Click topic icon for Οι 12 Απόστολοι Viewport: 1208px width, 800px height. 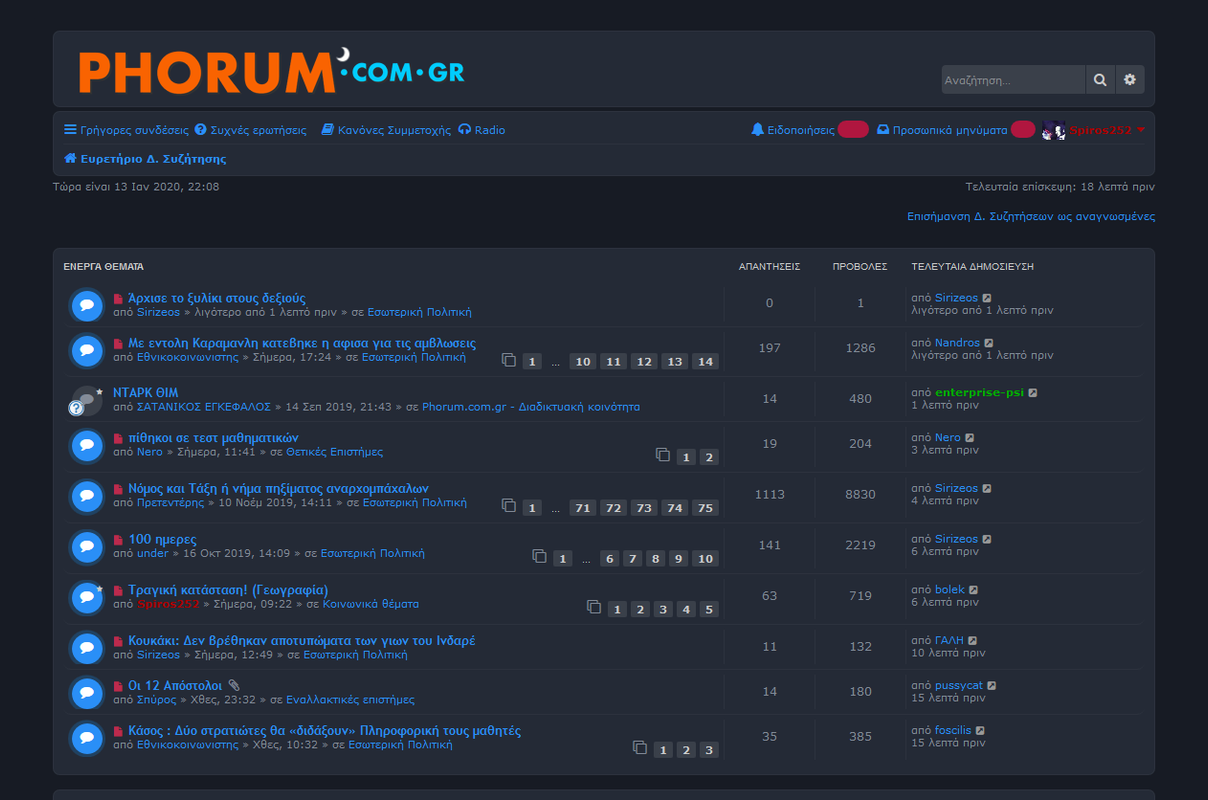click(x=87, y=693)
